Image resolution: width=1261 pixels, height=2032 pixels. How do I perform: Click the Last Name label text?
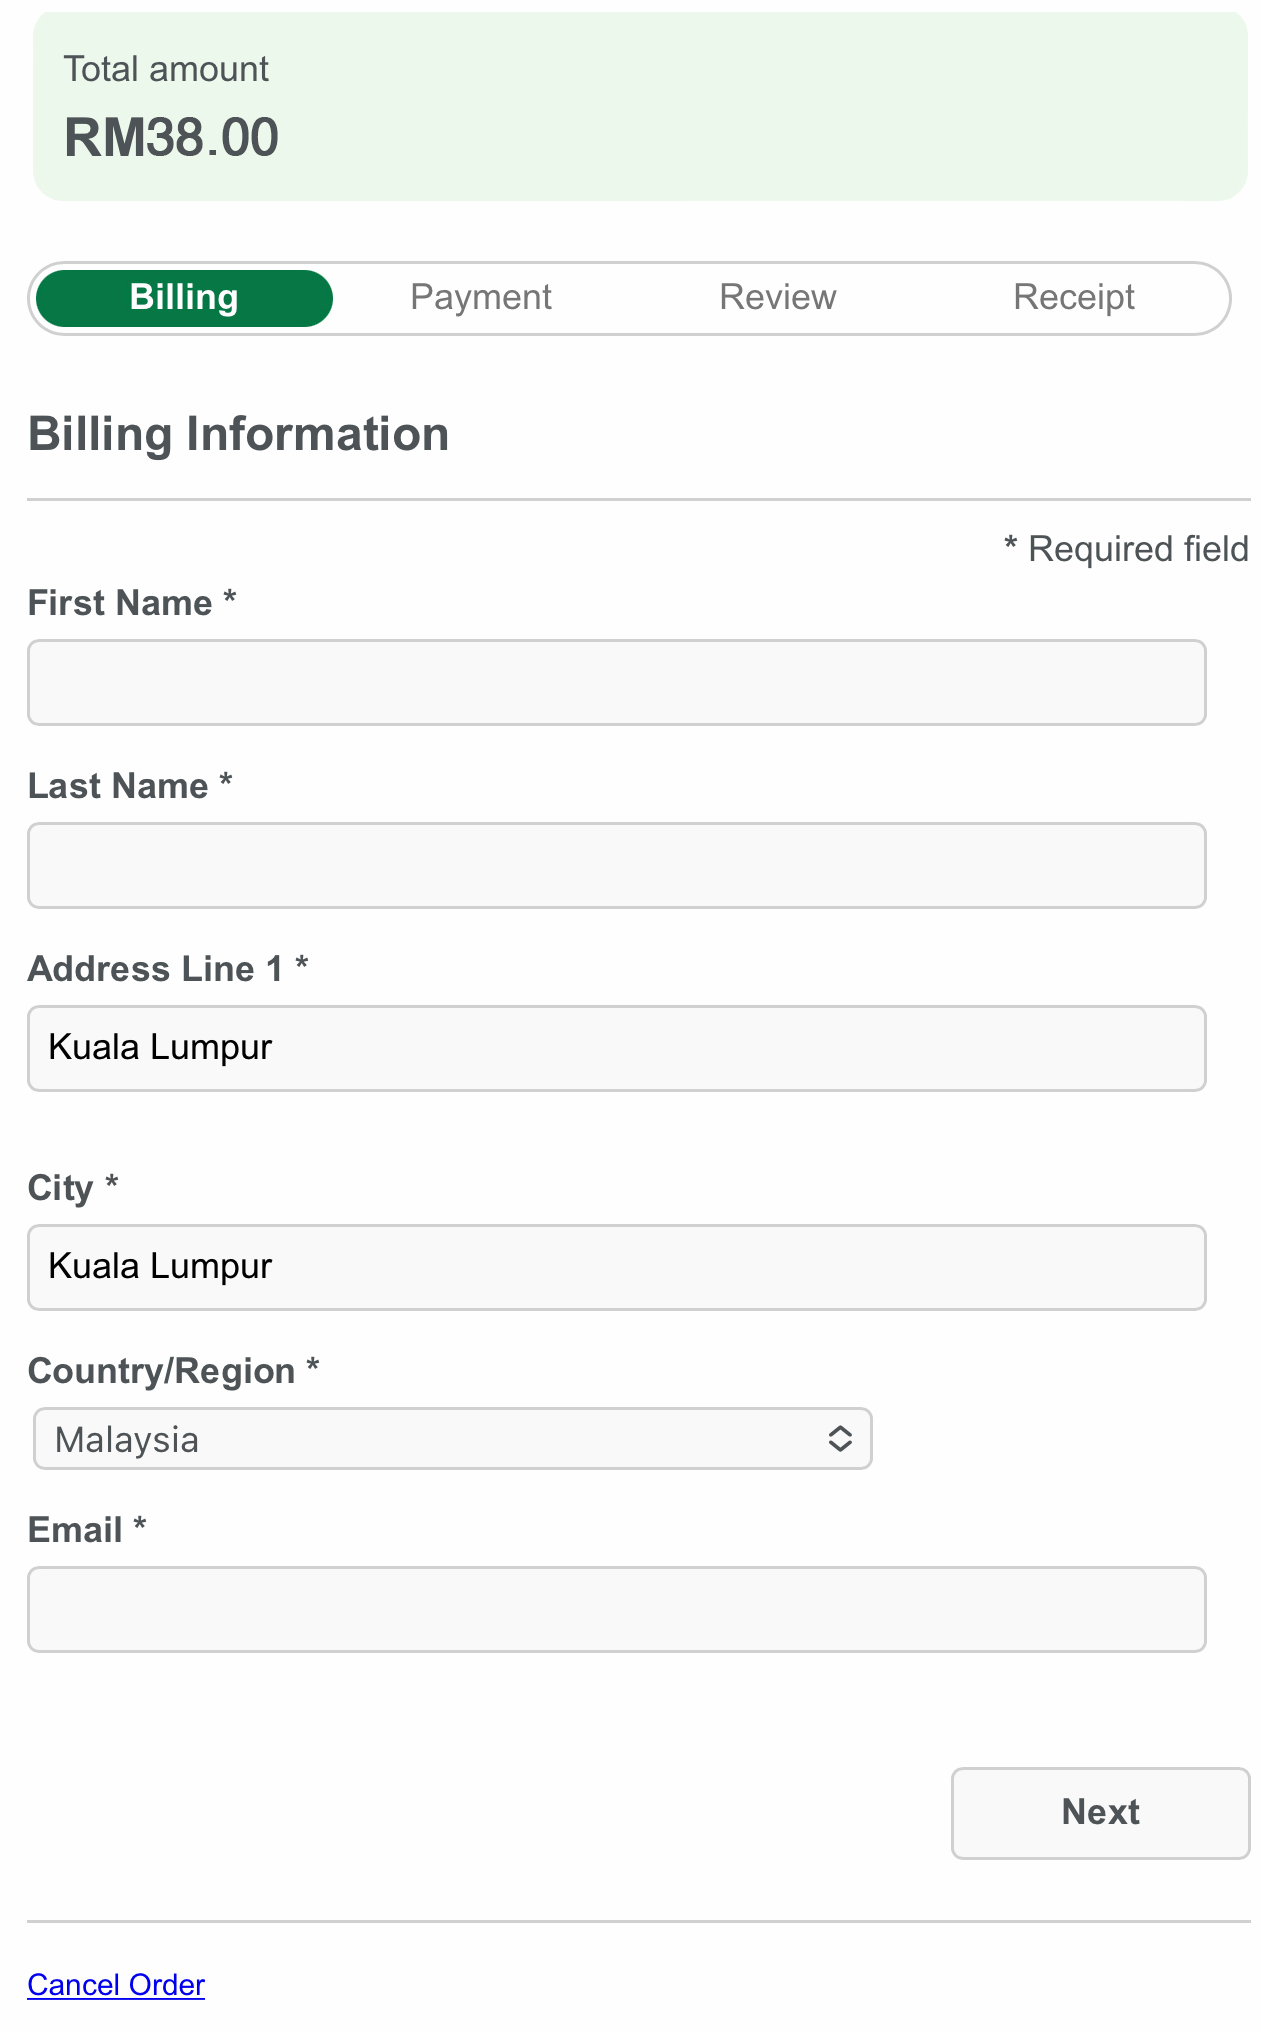point(118,786)
